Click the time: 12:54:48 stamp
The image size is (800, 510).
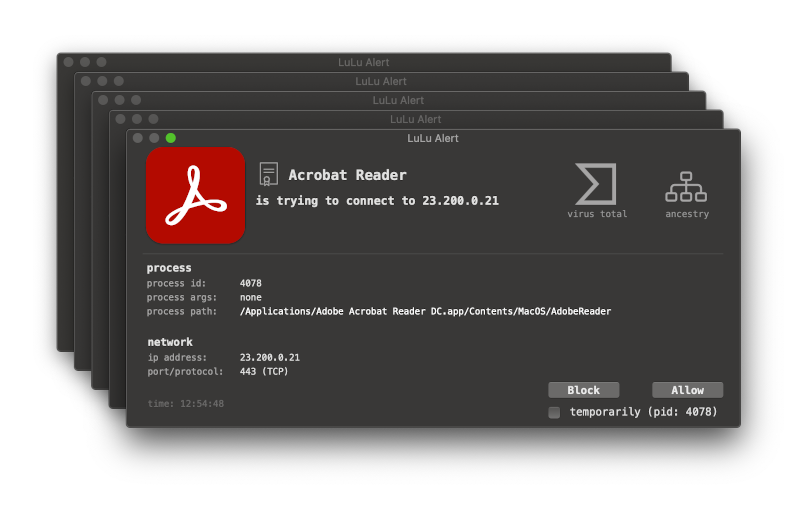coord(186,403)
